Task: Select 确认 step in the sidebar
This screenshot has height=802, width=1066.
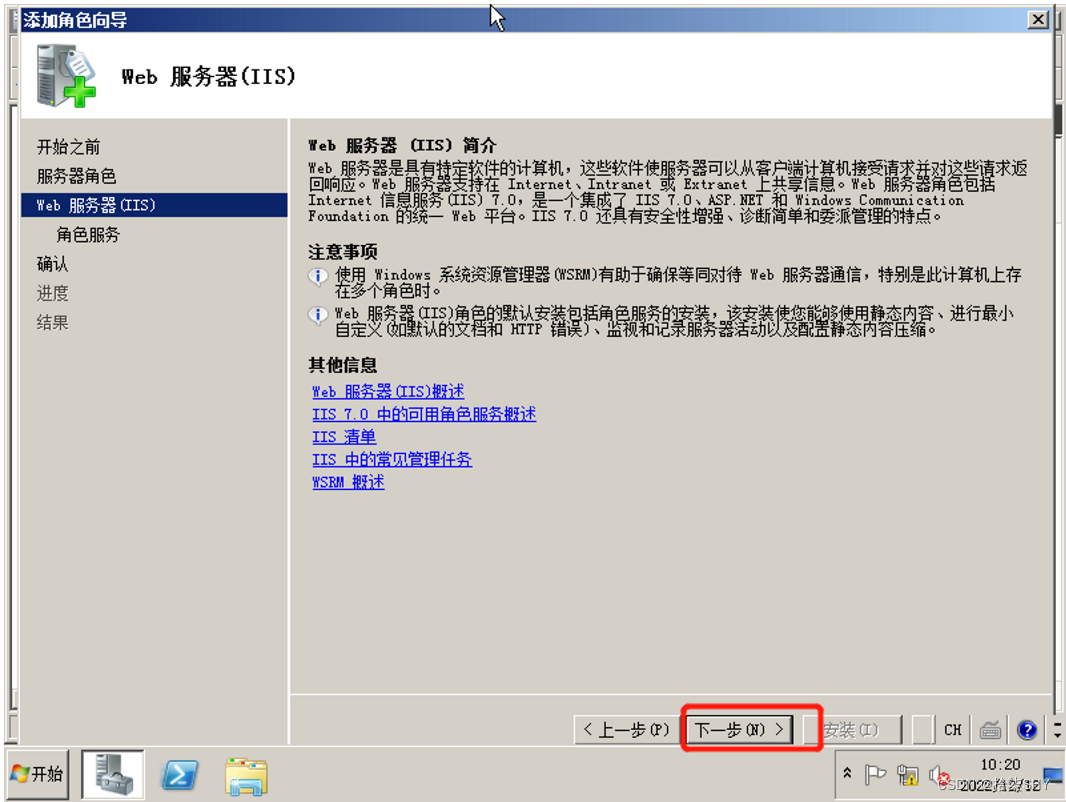Action: point(52,264)
